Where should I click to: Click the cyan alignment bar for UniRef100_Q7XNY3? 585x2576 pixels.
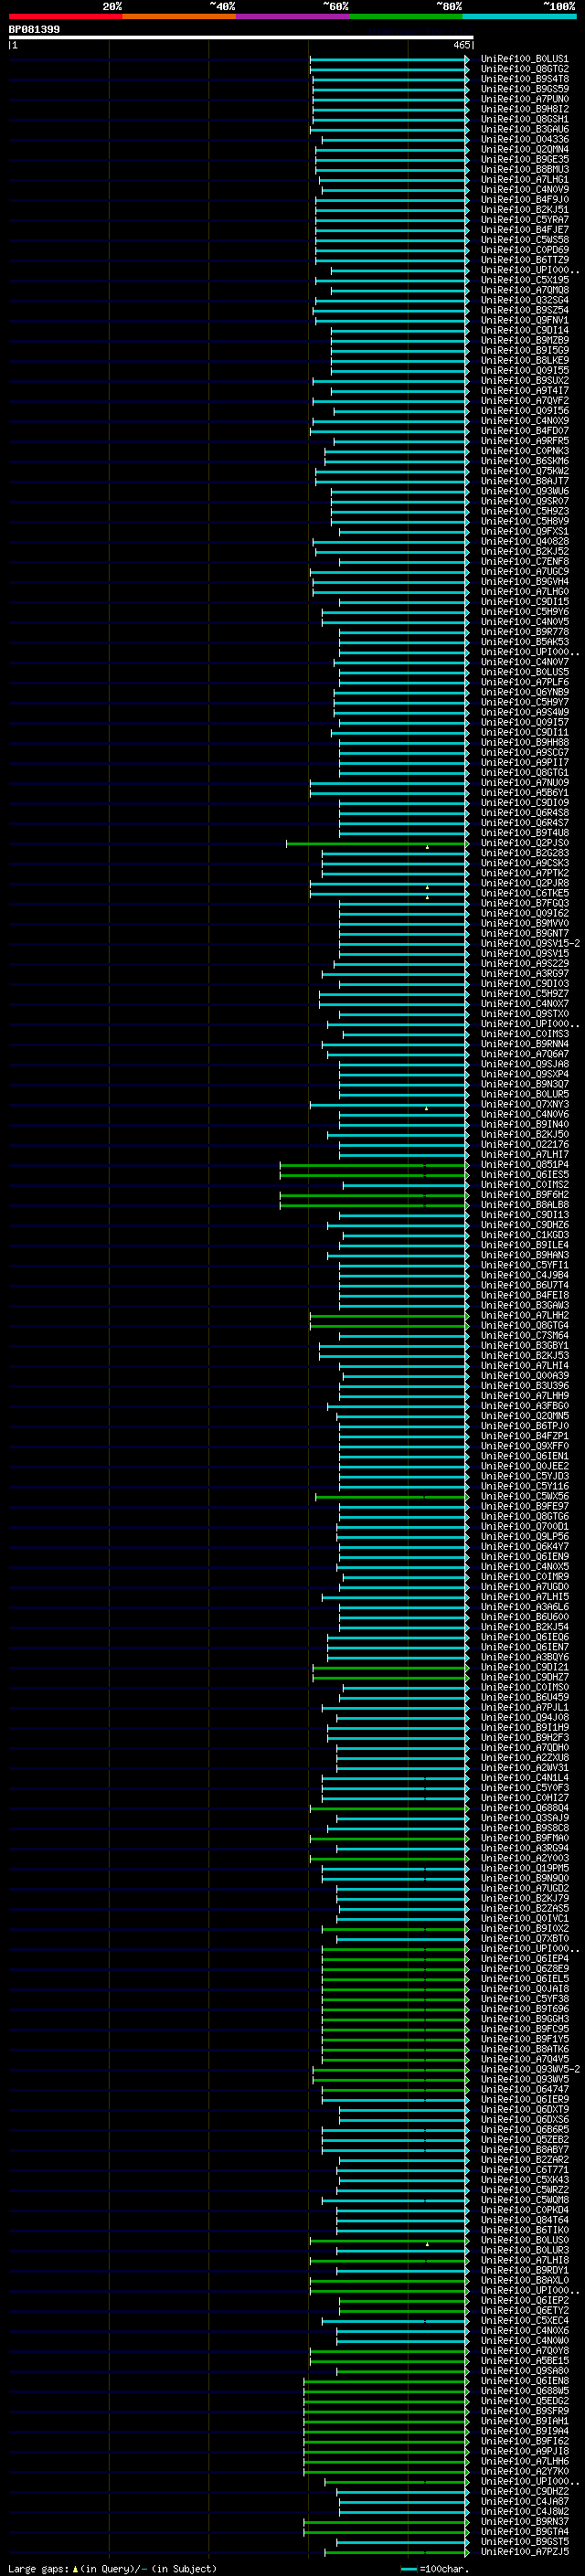[389, 1105]
